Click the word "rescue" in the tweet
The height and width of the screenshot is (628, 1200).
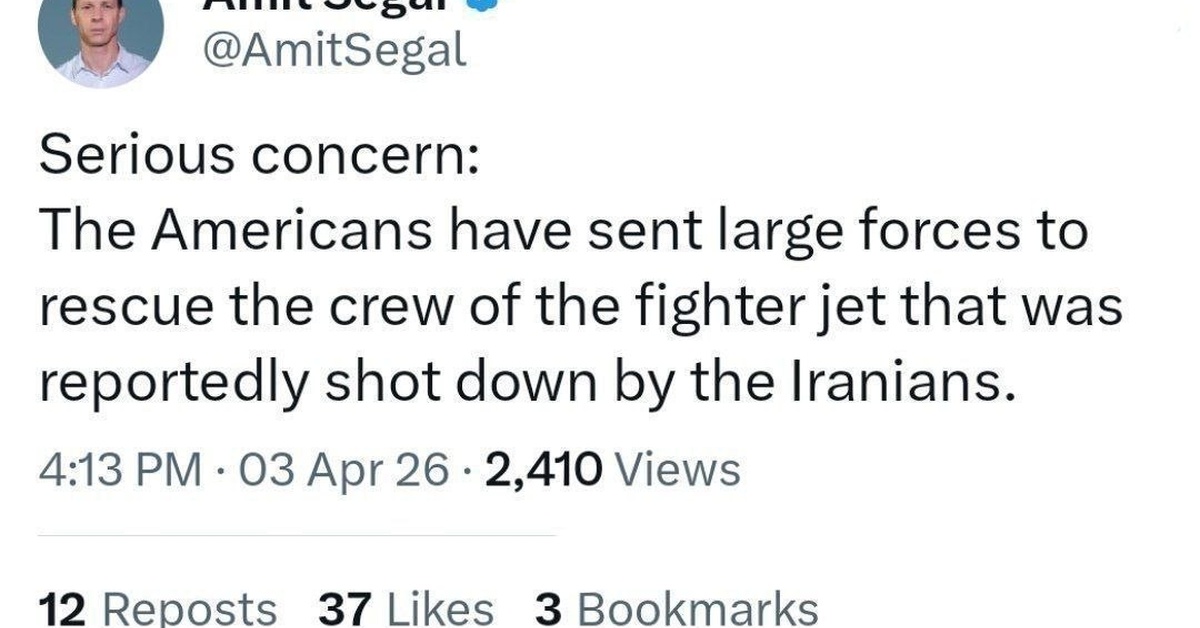pyautogui.click(x=112, y=307)
